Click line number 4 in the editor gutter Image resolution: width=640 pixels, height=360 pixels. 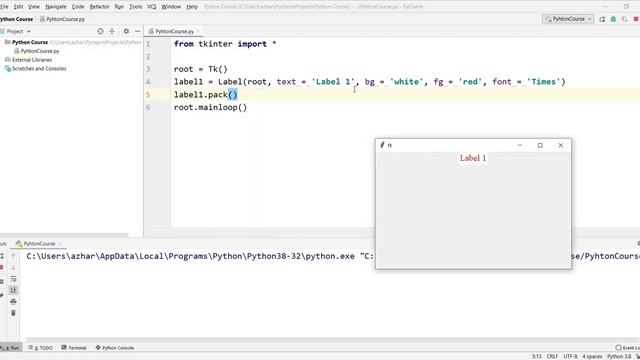tap(148, 82)
